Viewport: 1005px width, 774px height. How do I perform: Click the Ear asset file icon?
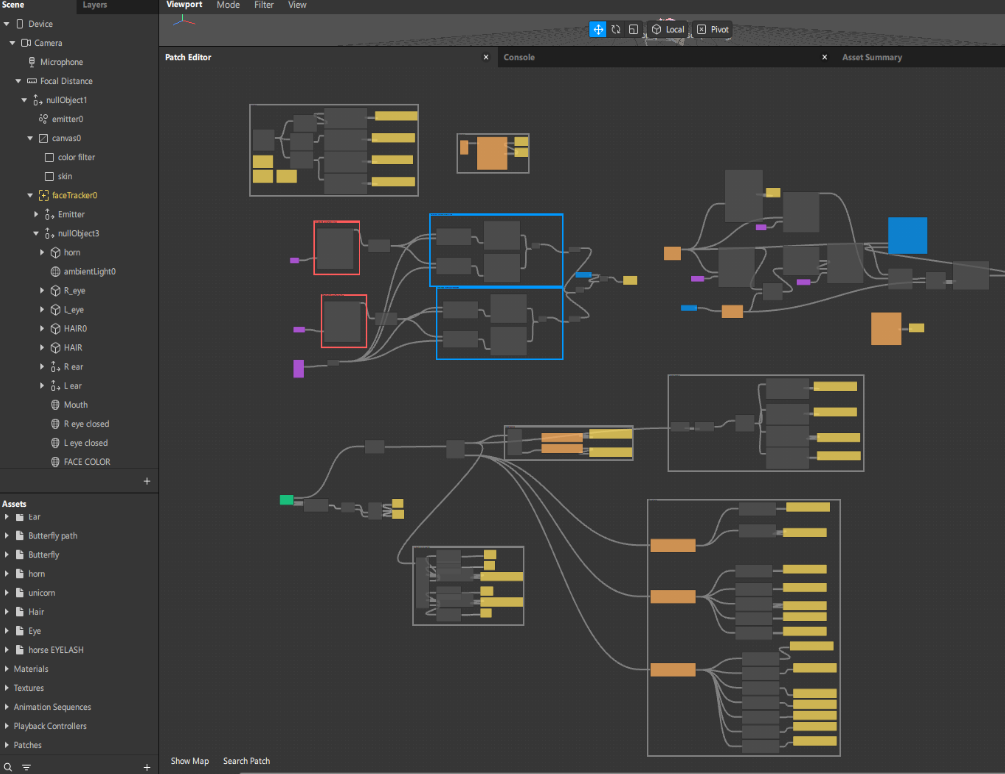pyautogui.click(x=20, y=516)
